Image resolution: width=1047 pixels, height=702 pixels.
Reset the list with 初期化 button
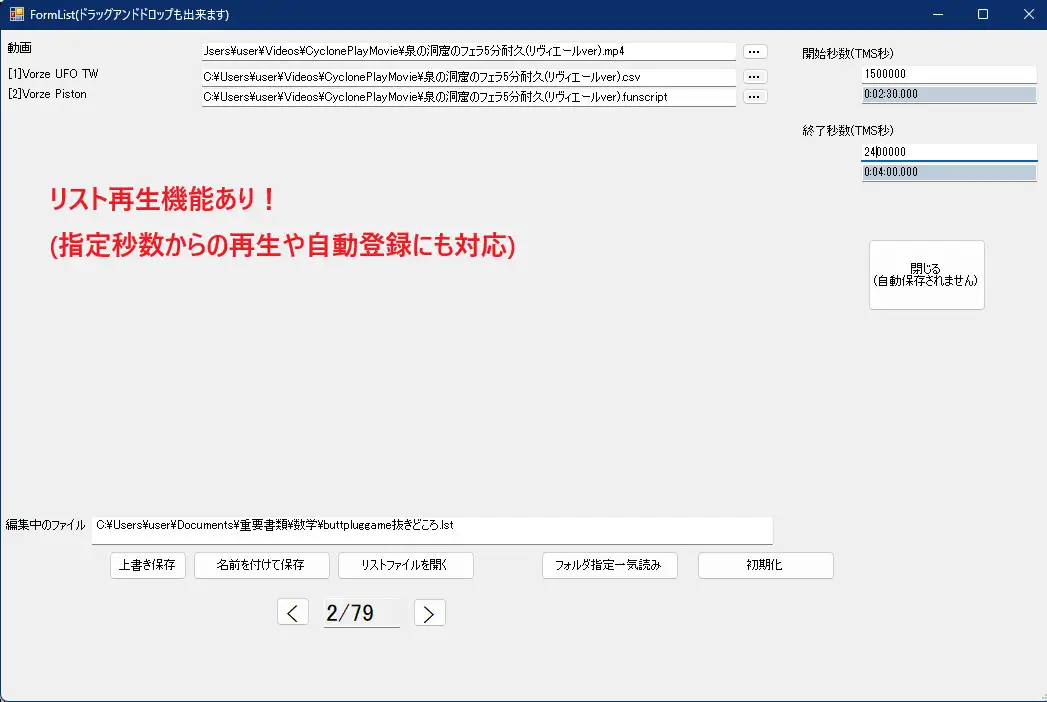tap(766, 565)
